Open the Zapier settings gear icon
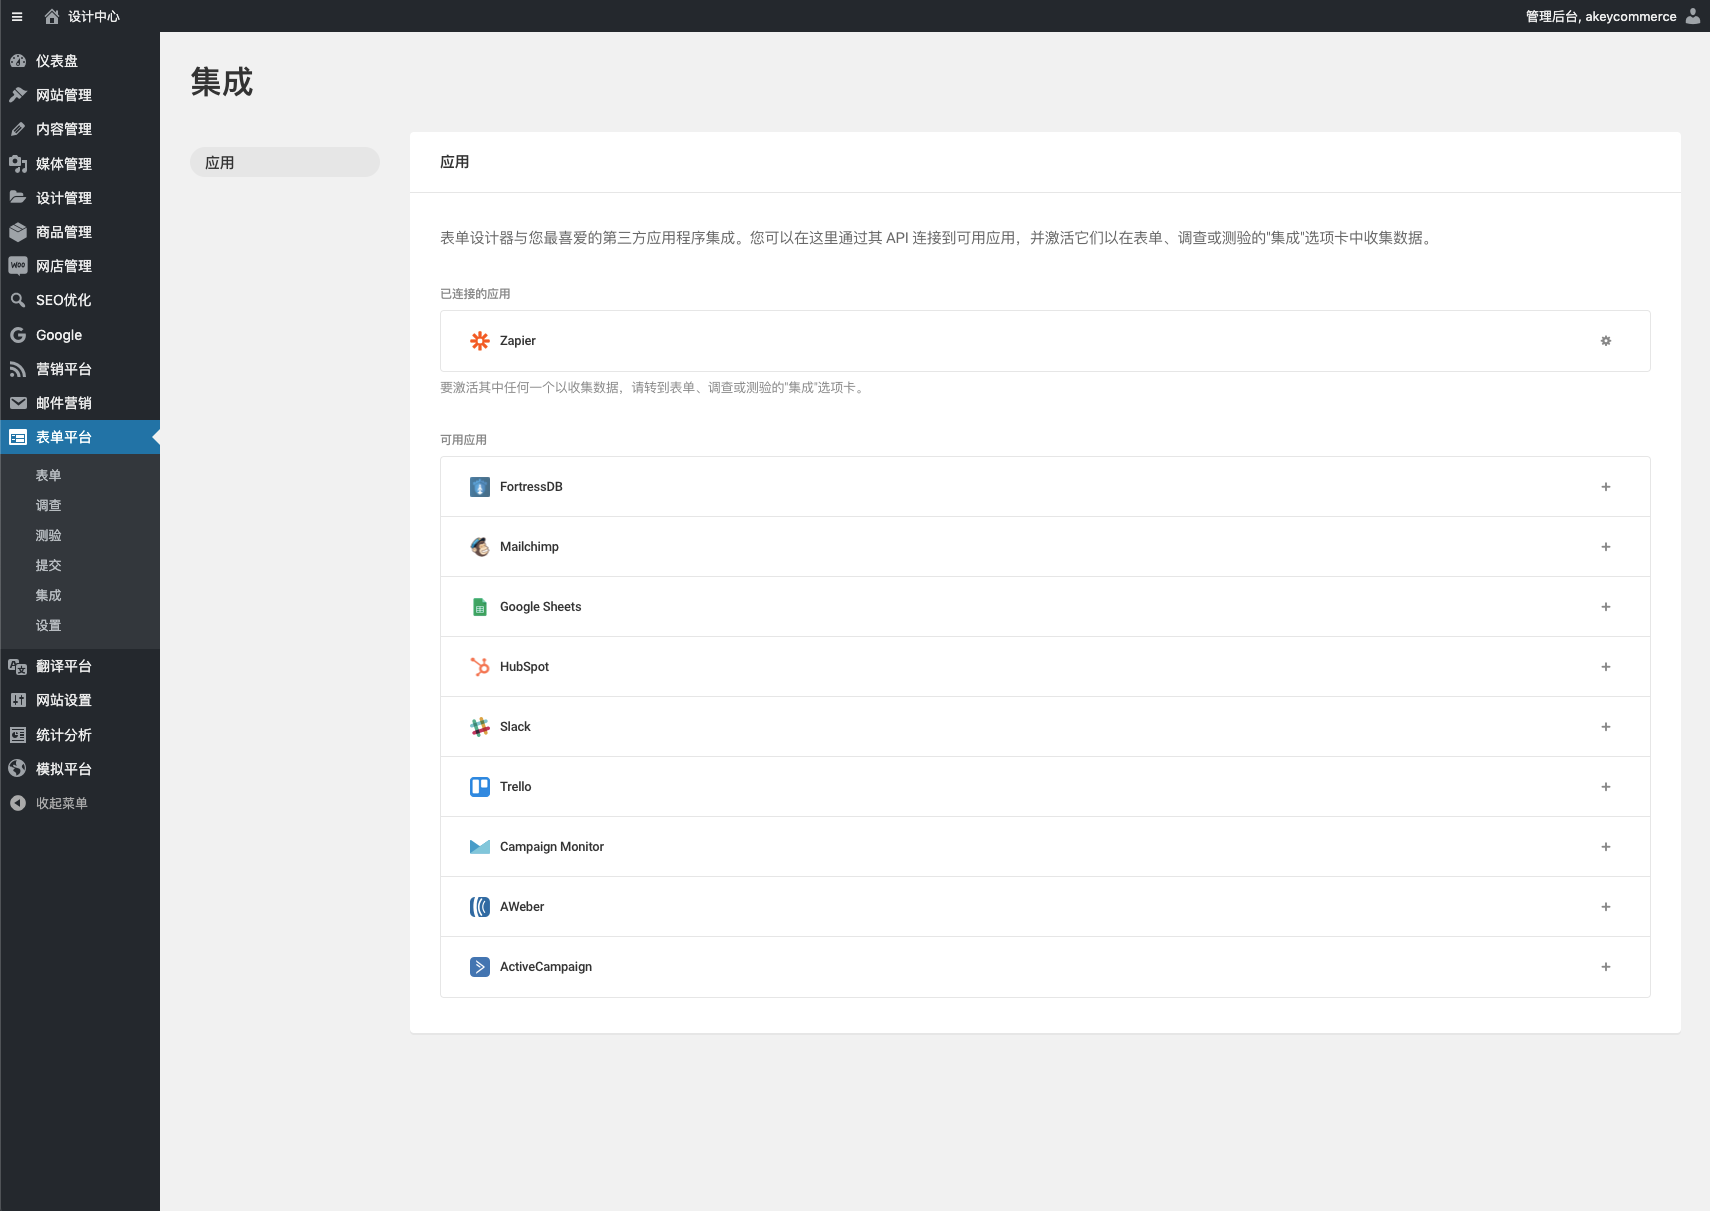 click(x=1606, y=341)
